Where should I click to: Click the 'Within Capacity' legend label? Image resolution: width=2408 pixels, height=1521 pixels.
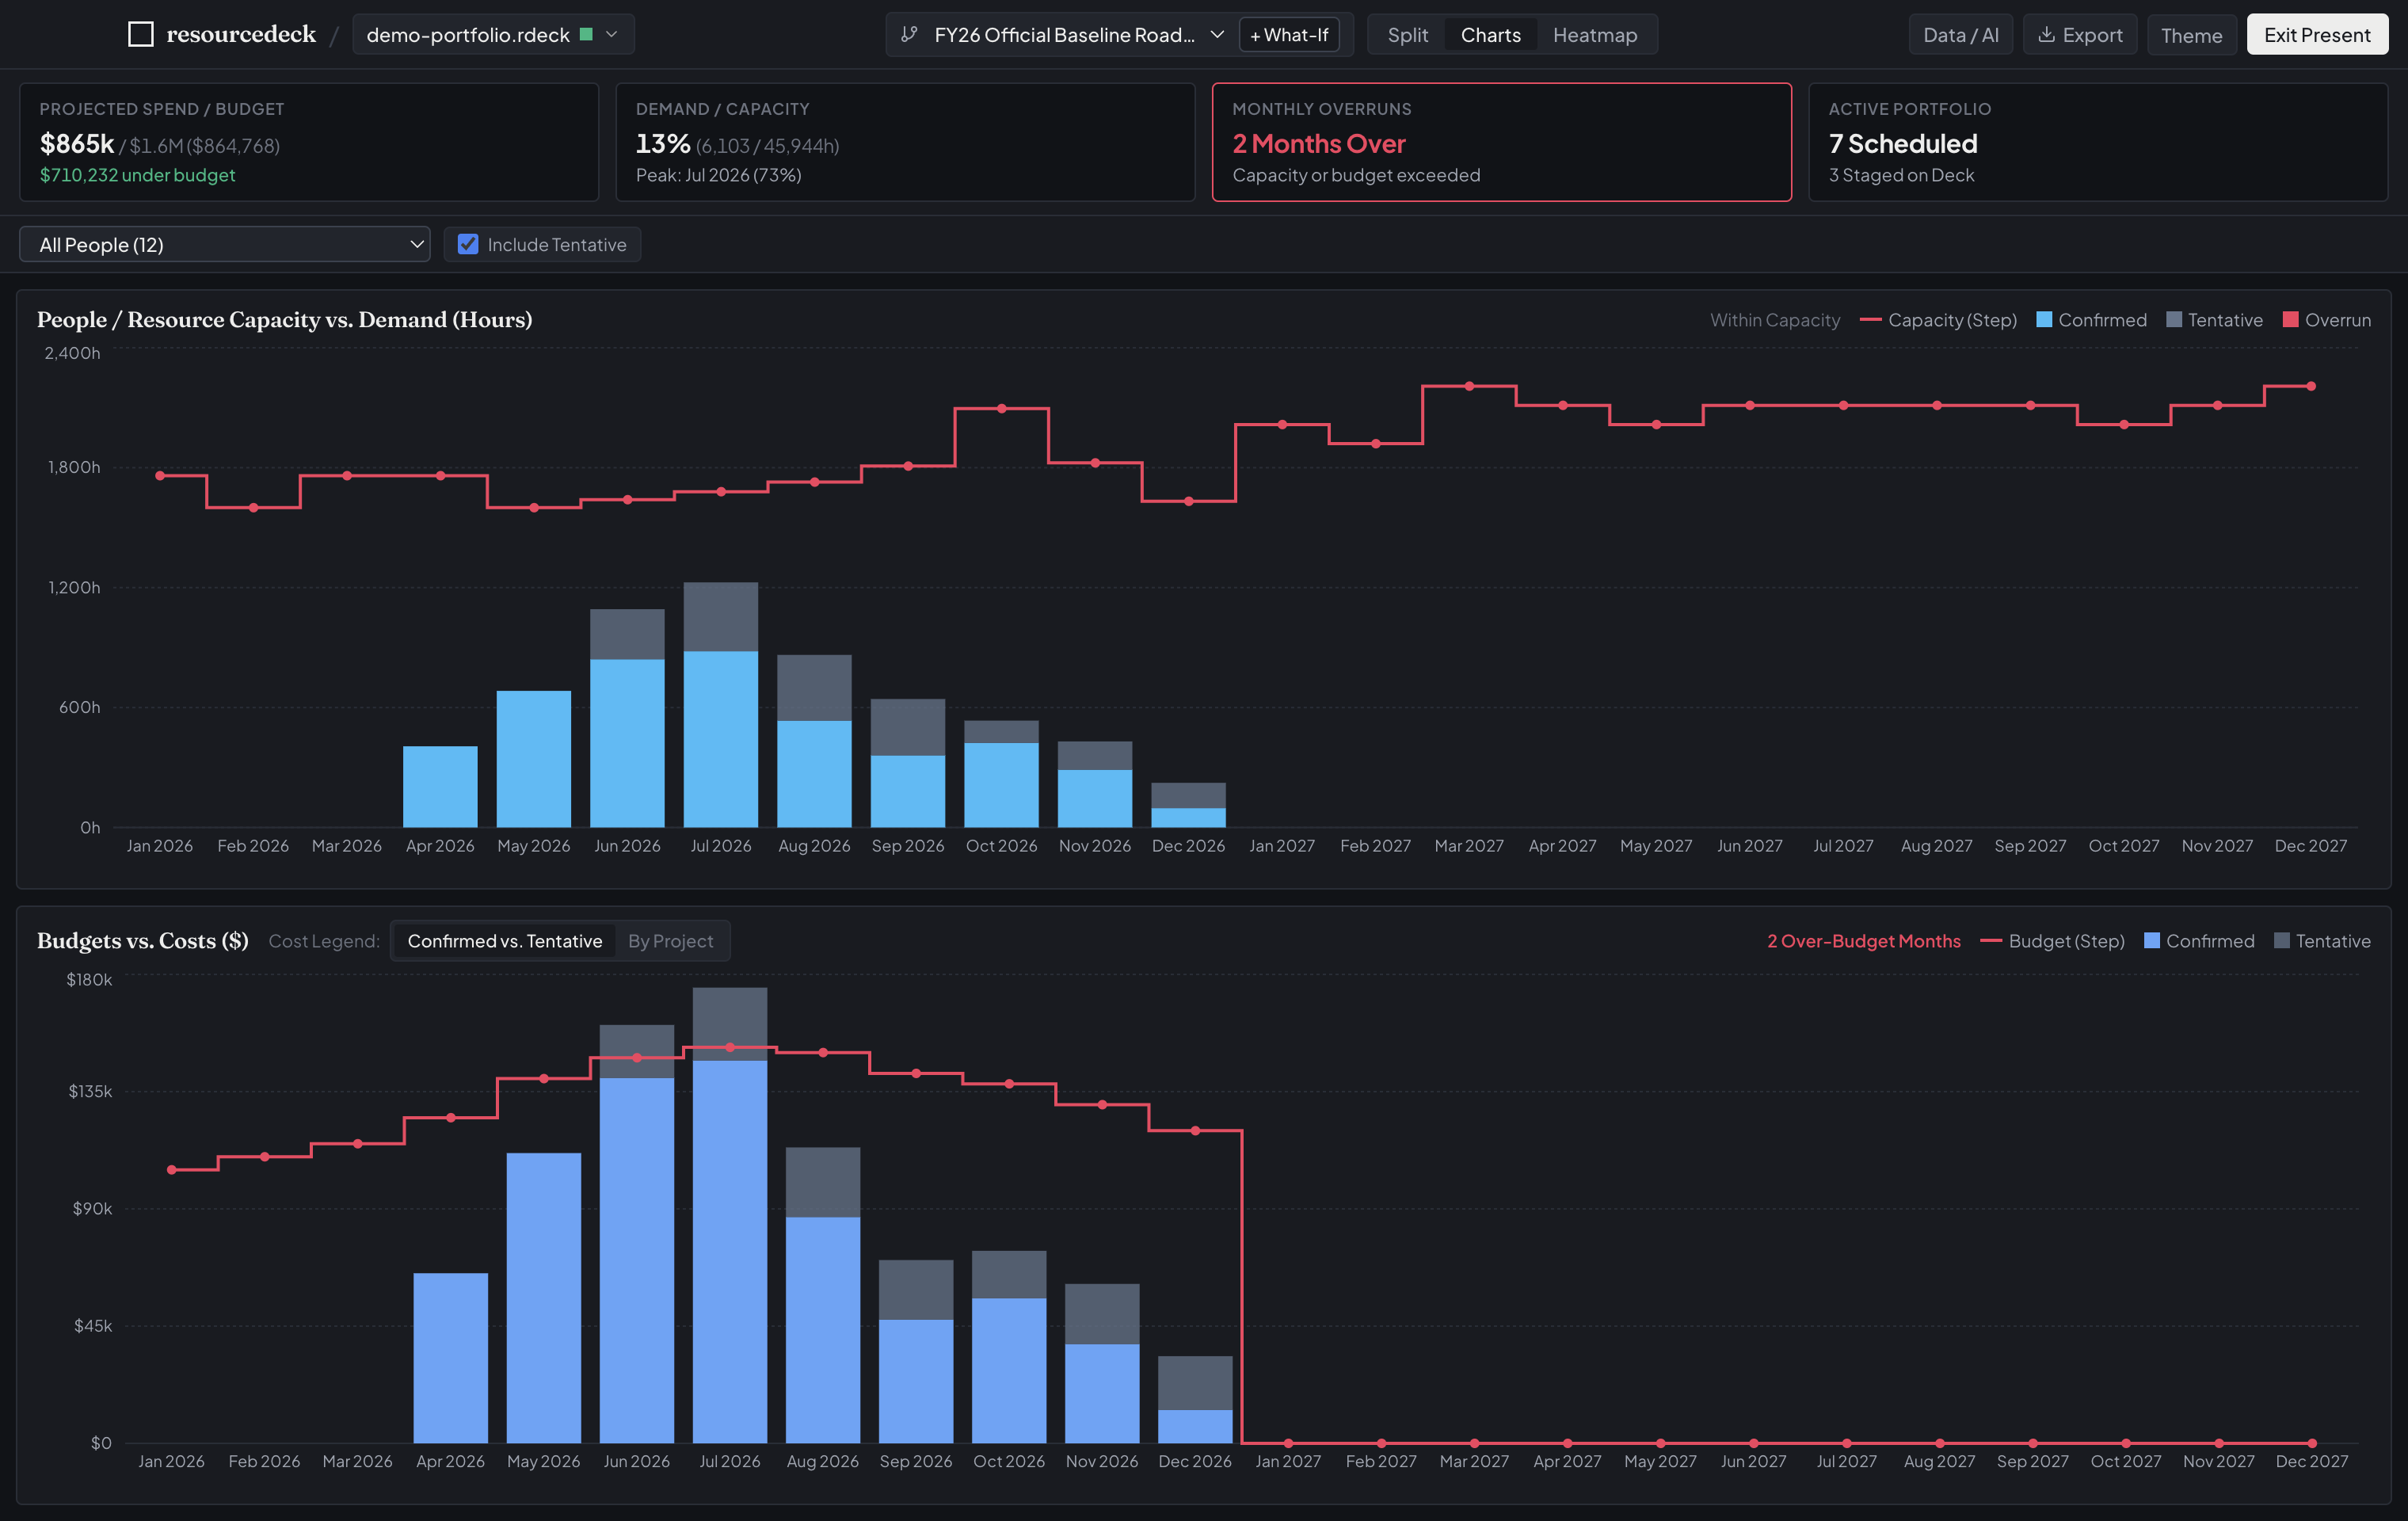1774,320
